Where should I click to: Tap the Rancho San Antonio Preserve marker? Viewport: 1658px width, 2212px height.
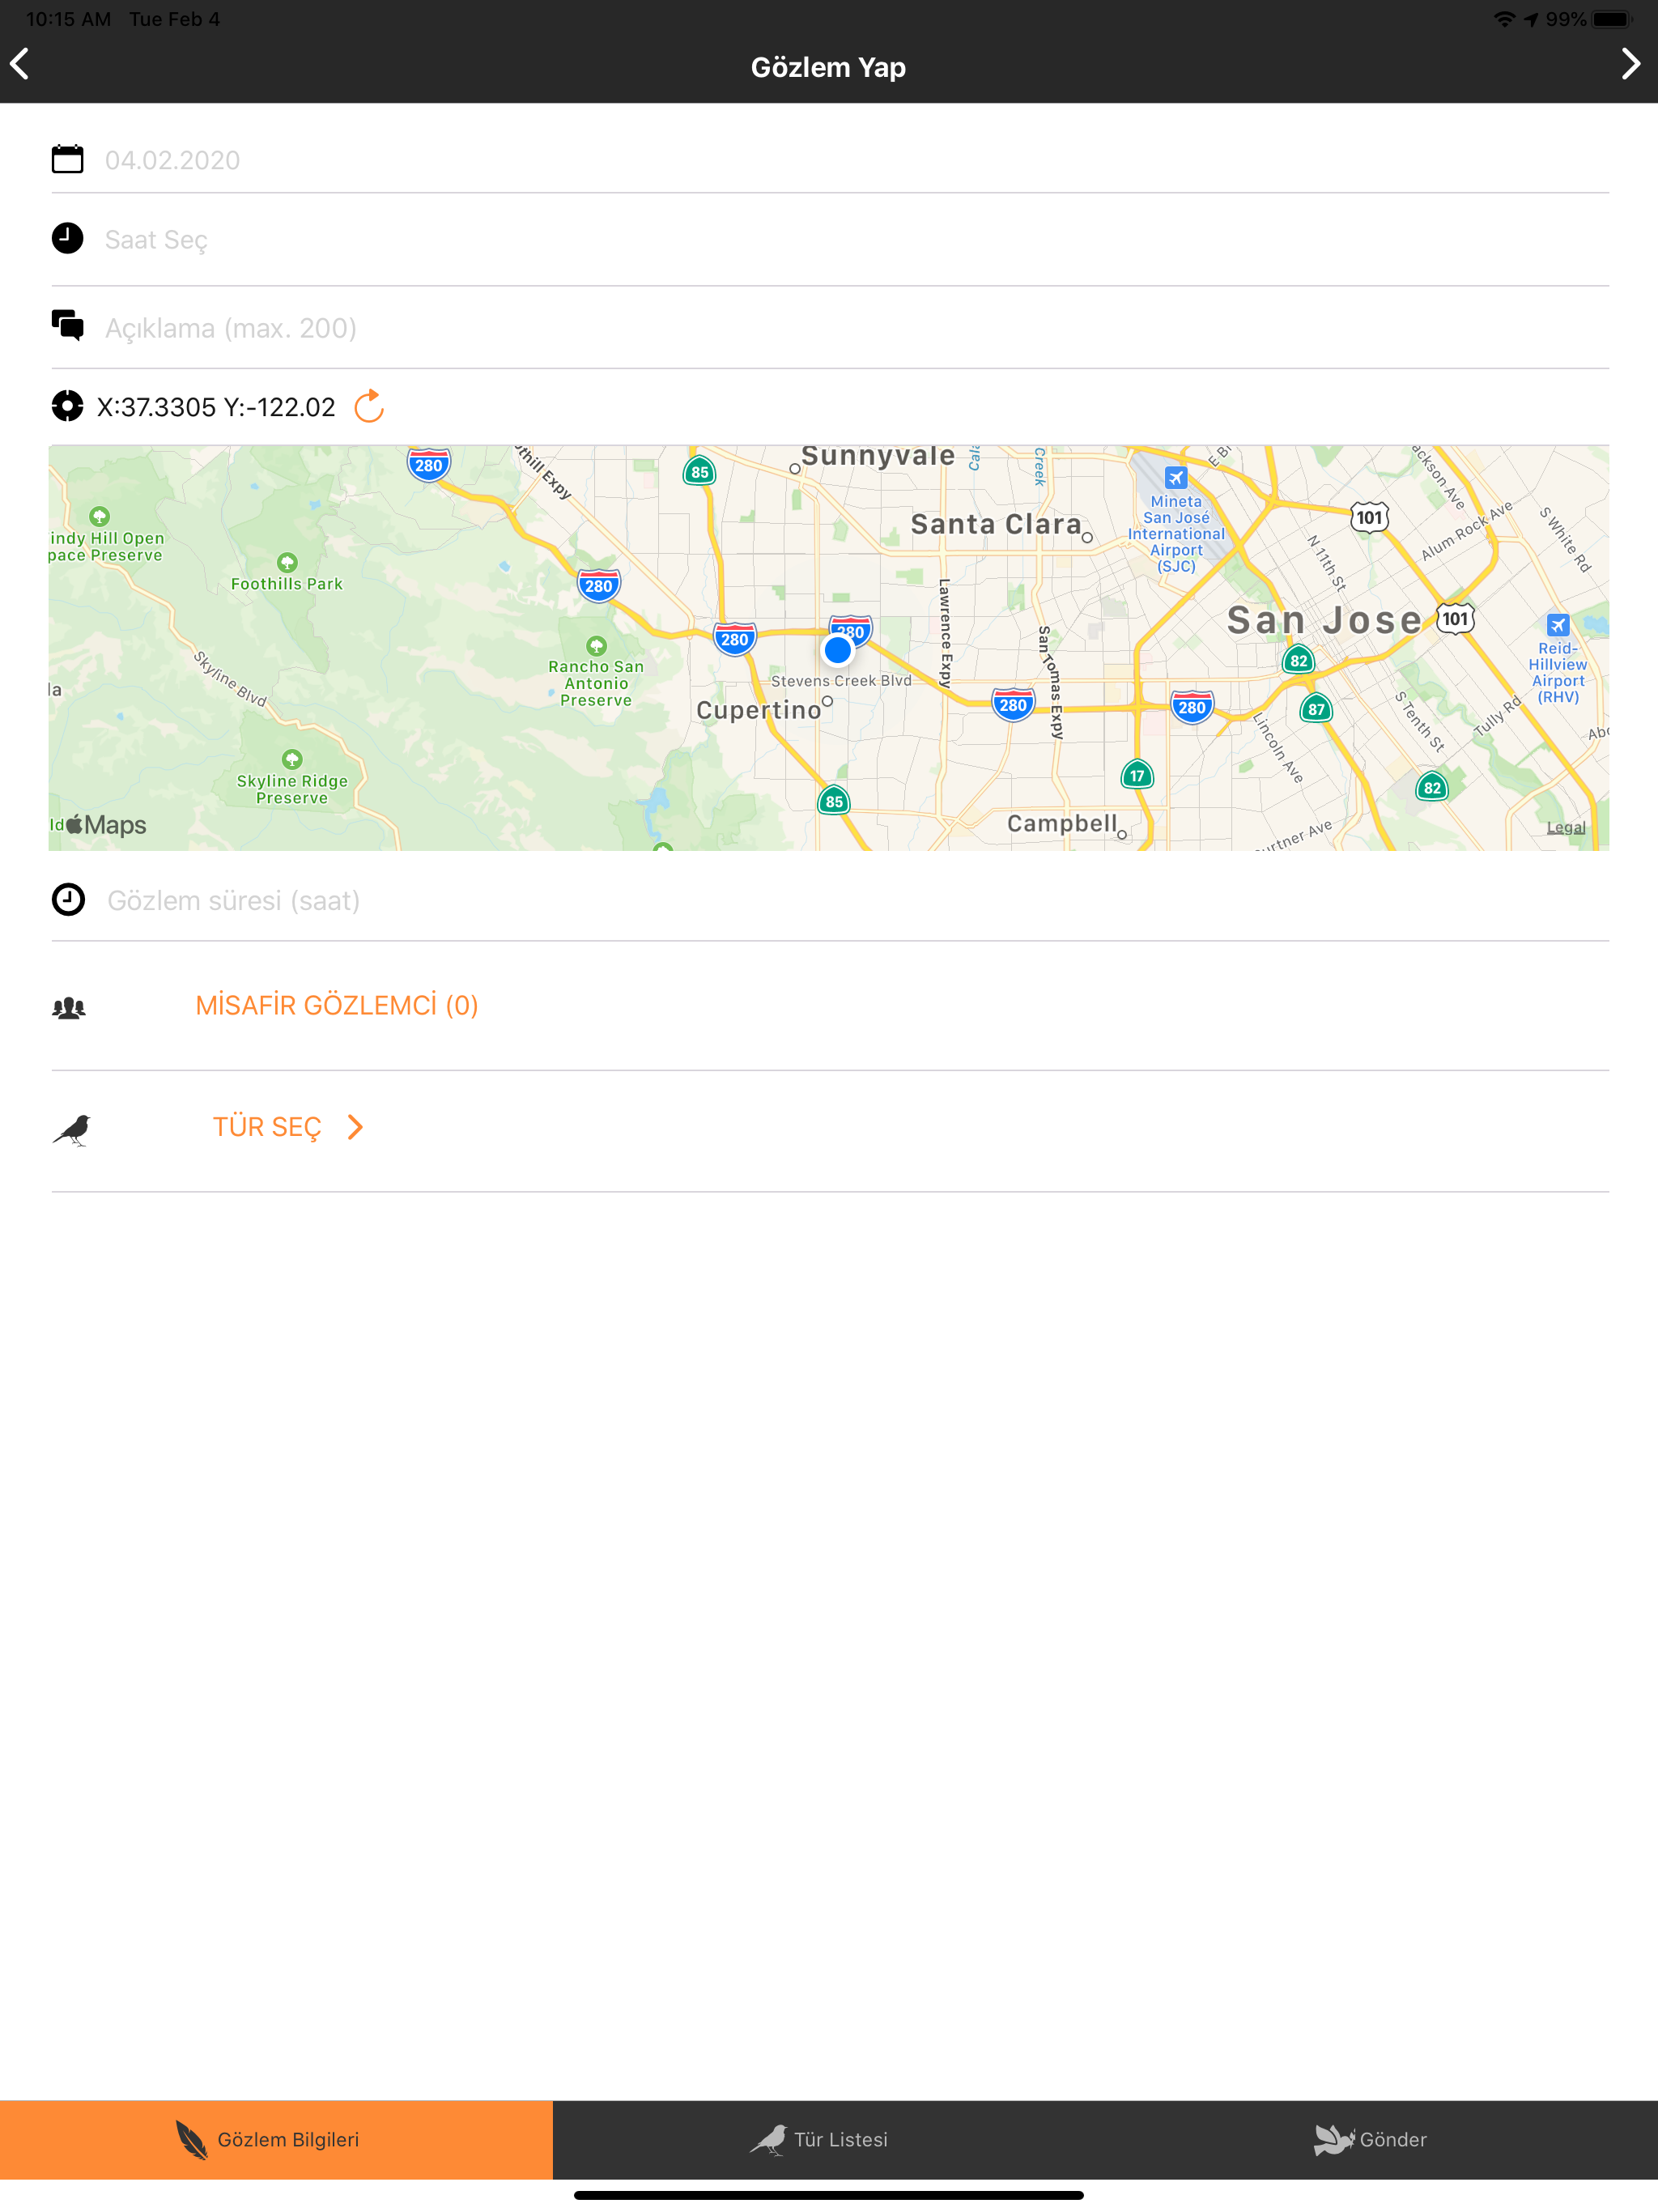coord(596,646)
